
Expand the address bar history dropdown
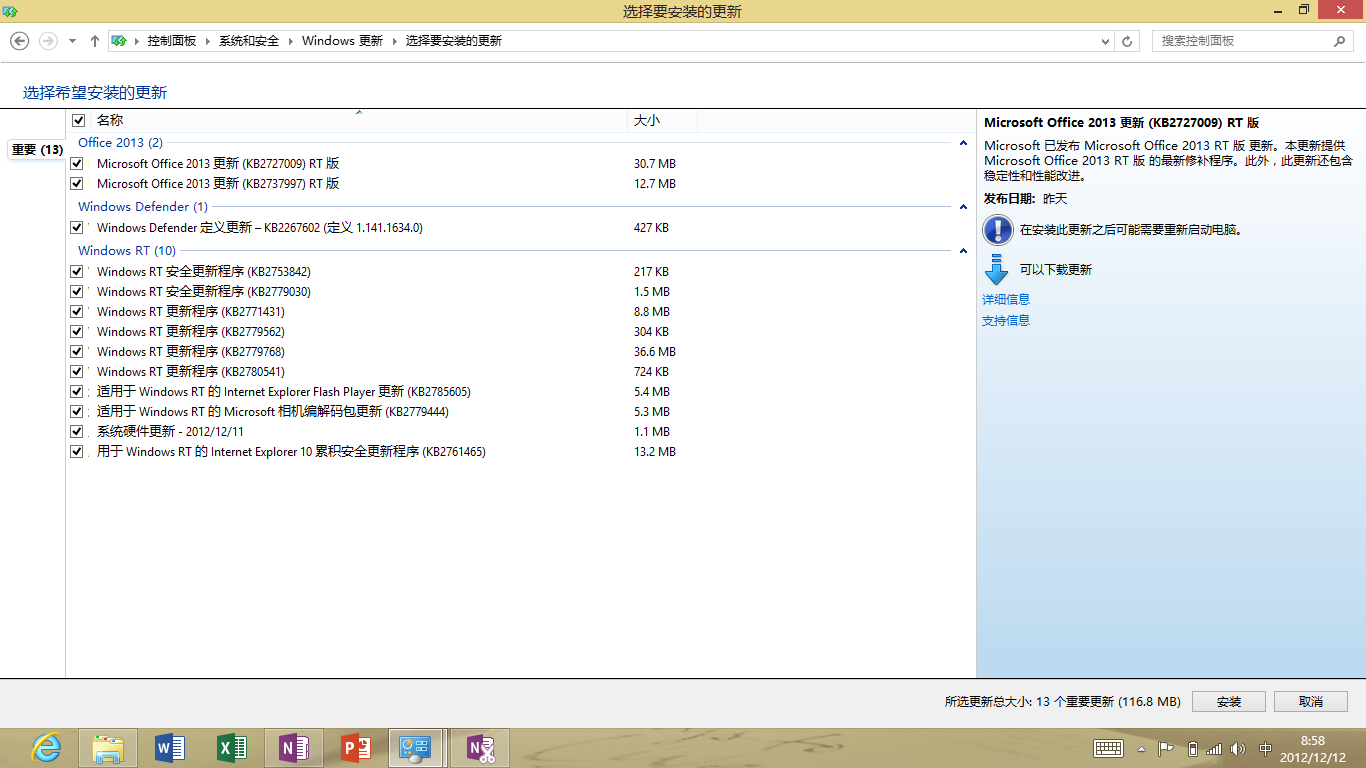[x=1105, y=41]
